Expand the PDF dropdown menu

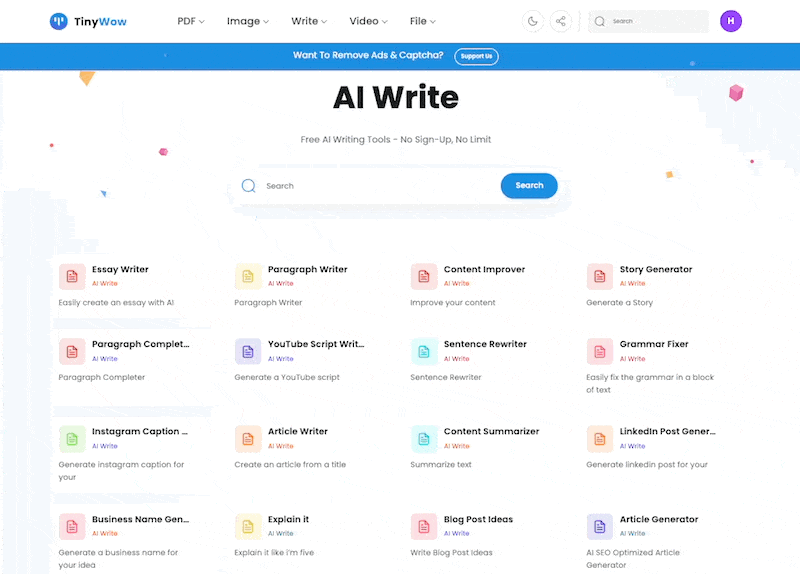click(x=191, y=21)
